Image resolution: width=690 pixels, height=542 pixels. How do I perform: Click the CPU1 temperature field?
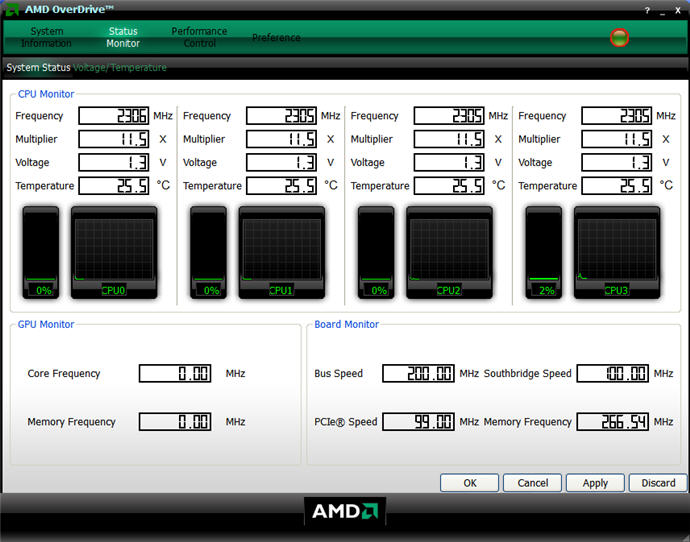[x=282, y=186]
